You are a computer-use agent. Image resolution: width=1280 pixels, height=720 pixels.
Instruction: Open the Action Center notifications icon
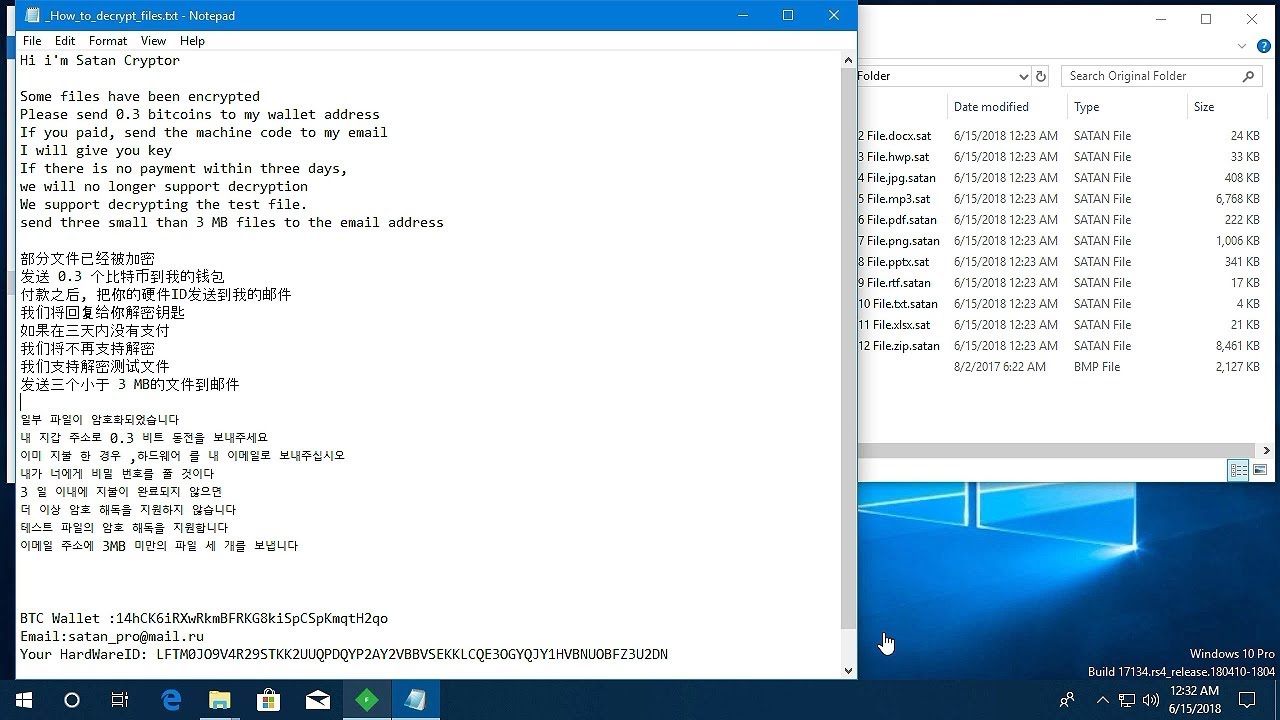1247,700
